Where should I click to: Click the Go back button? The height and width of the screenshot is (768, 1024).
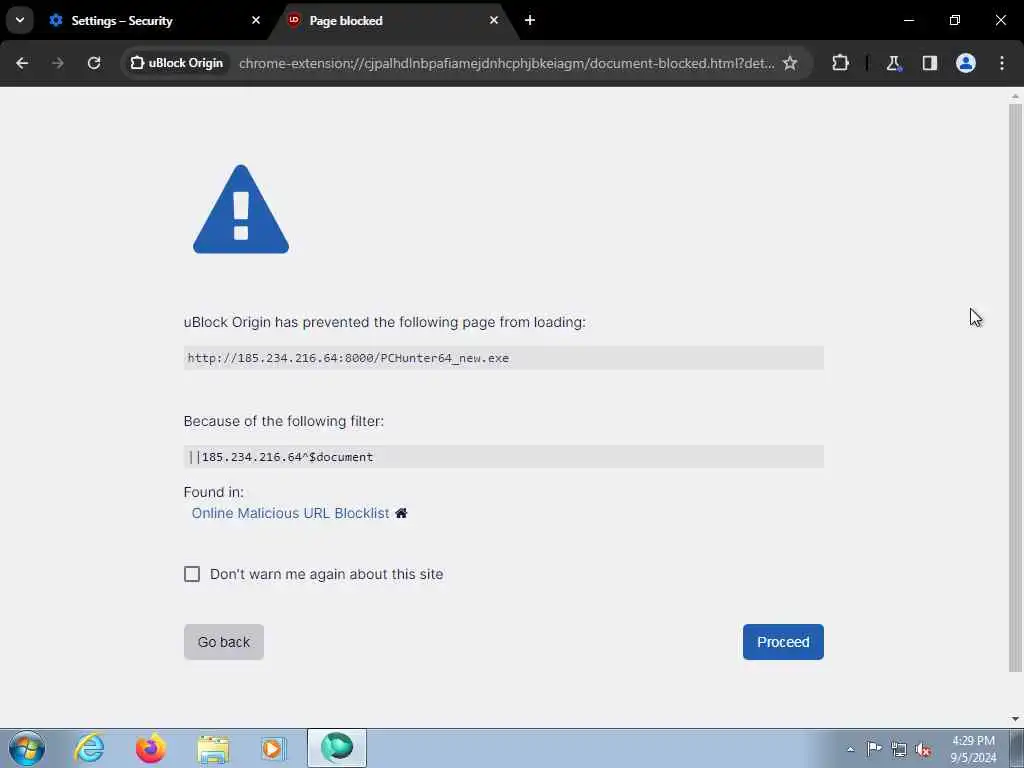click(224, 642)
